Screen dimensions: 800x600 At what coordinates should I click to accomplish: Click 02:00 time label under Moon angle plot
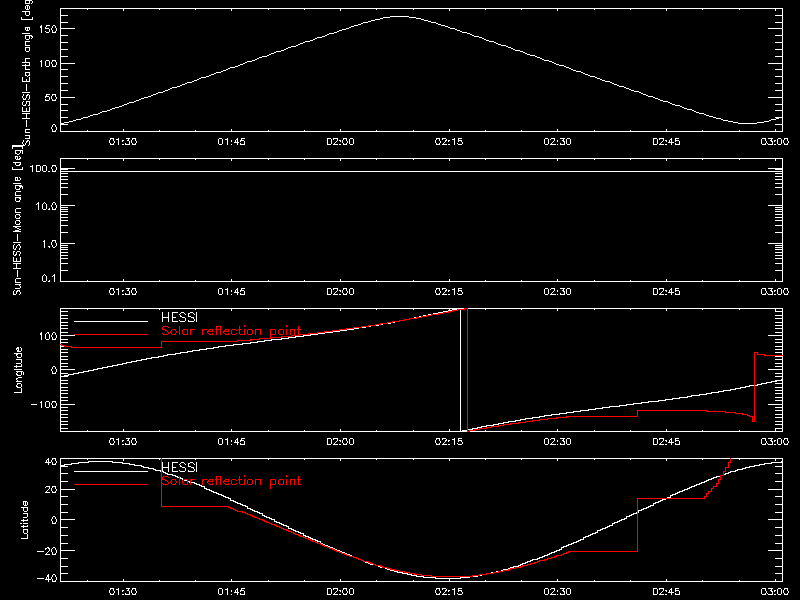pyautogui.click(x=340, y=292)
